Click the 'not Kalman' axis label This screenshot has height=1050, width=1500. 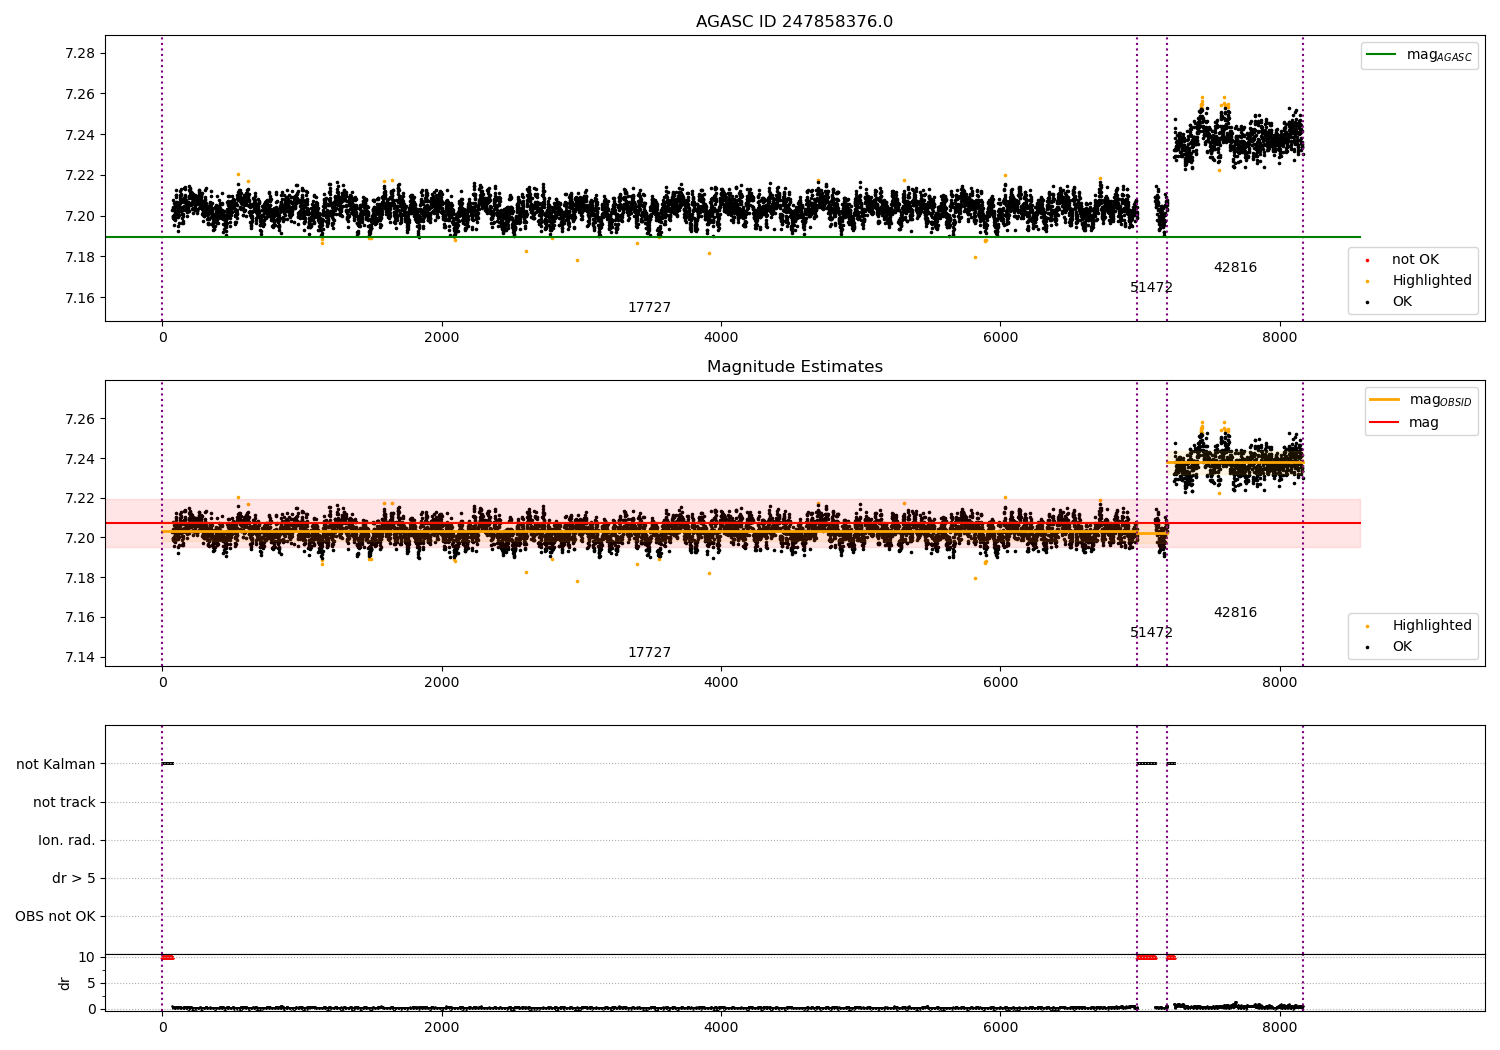[x=56, y=764]
